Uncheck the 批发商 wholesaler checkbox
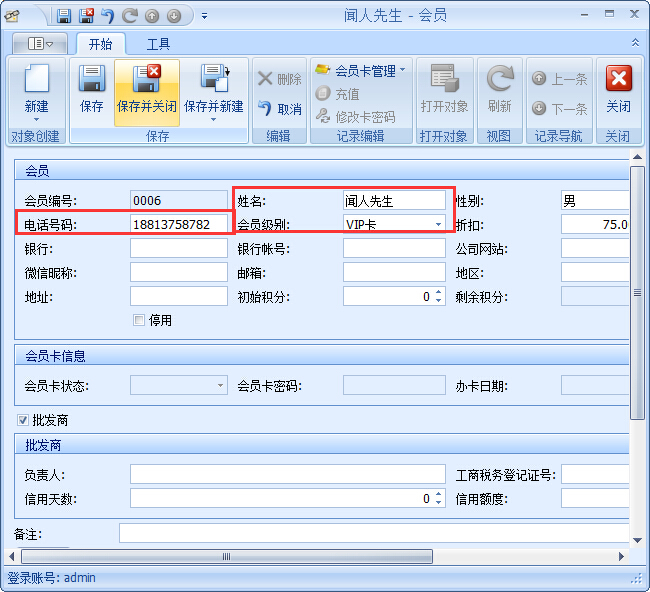650x592 pixels. click(x=23, y=420)
